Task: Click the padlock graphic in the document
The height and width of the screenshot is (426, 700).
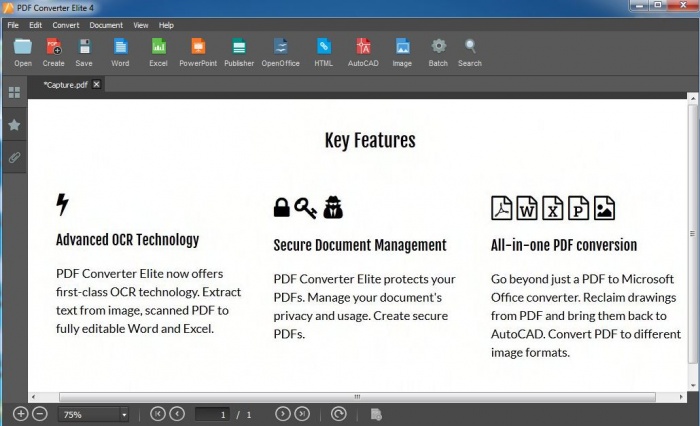Action: coord(281,208)
